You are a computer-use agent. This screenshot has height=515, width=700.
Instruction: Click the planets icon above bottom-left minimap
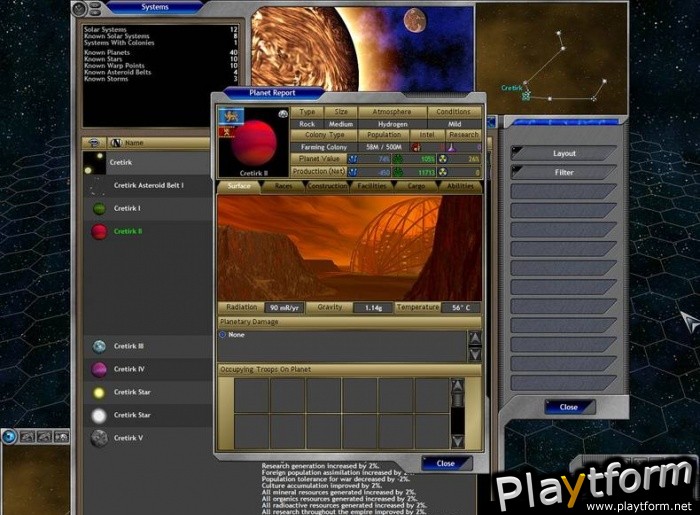(61, 436)
